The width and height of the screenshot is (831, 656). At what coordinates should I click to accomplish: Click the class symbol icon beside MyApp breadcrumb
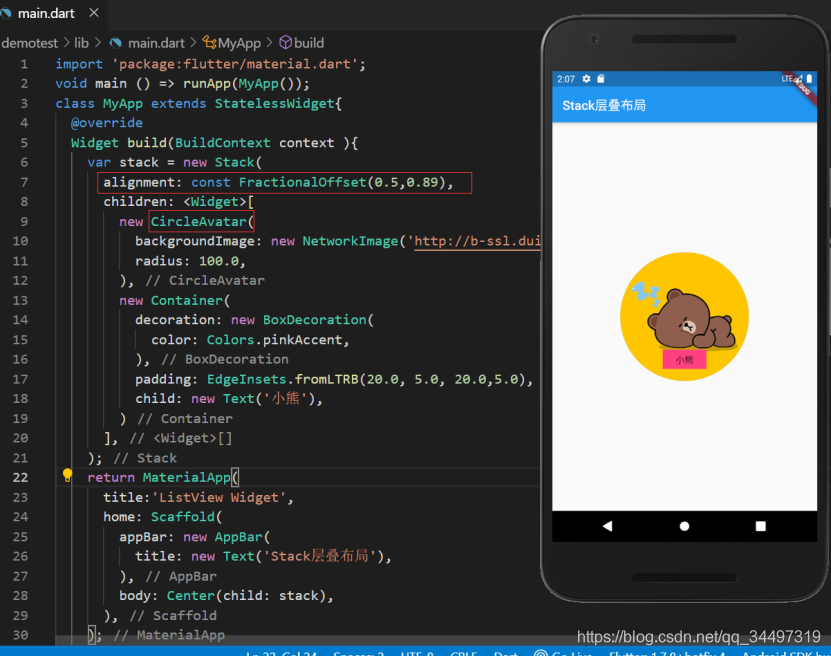click(209, 42)
